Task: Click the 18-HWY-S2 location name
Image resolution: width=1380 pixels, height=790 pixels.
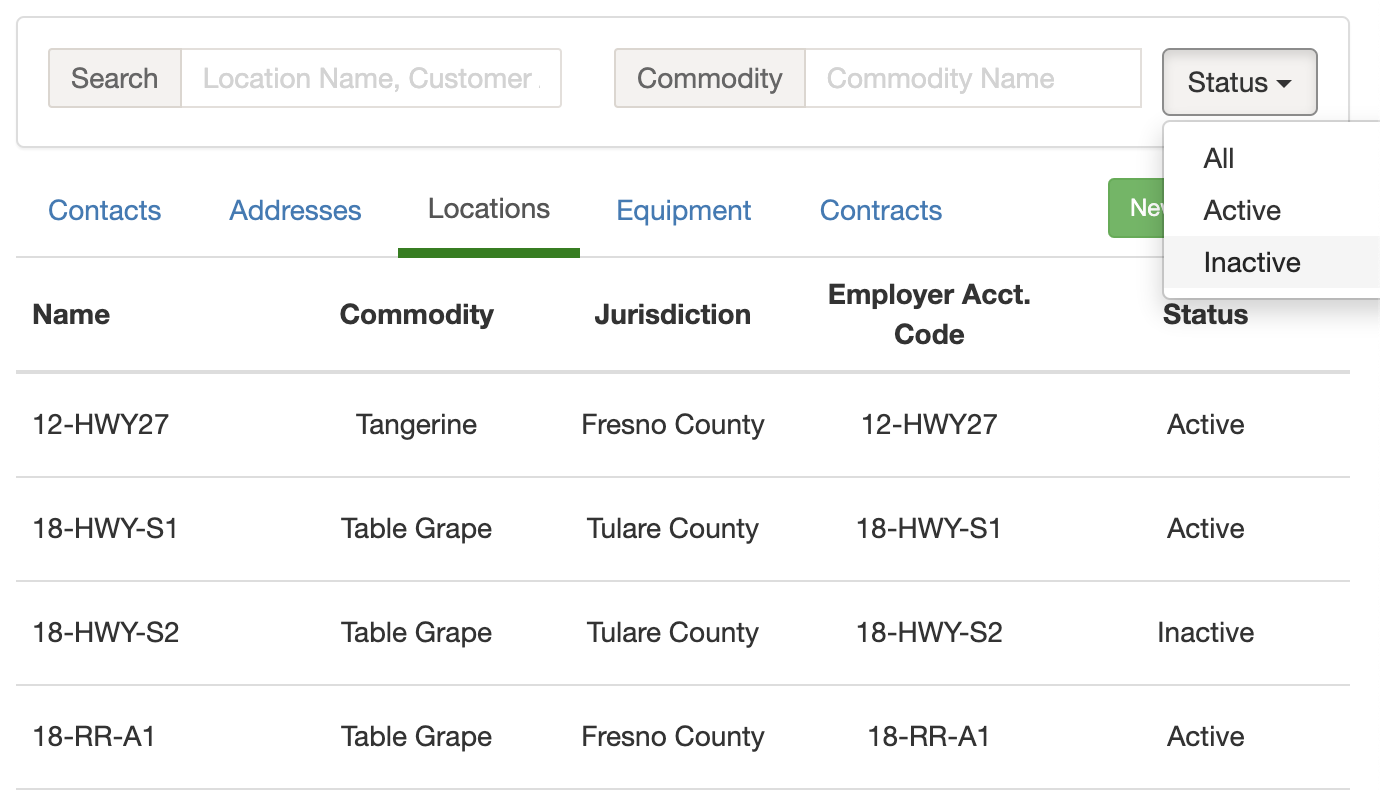Action: (106, 632)
